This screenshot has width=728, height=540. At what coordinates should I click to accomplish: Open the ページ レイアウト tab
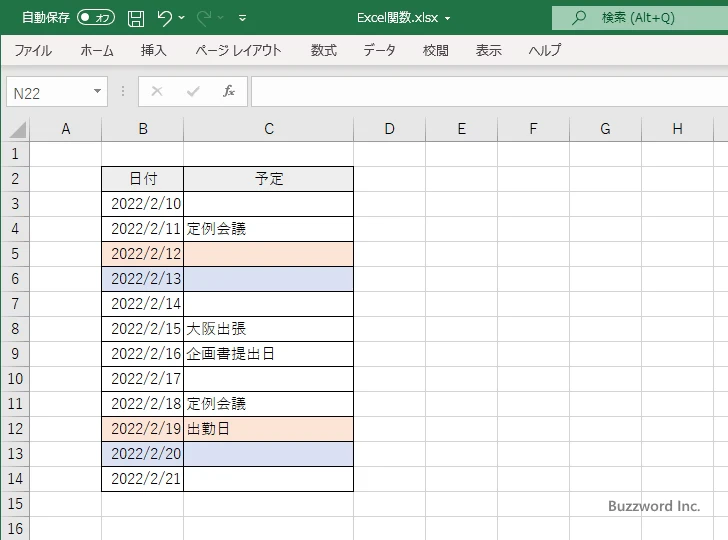pyautogui.click(x=238, y=50)
